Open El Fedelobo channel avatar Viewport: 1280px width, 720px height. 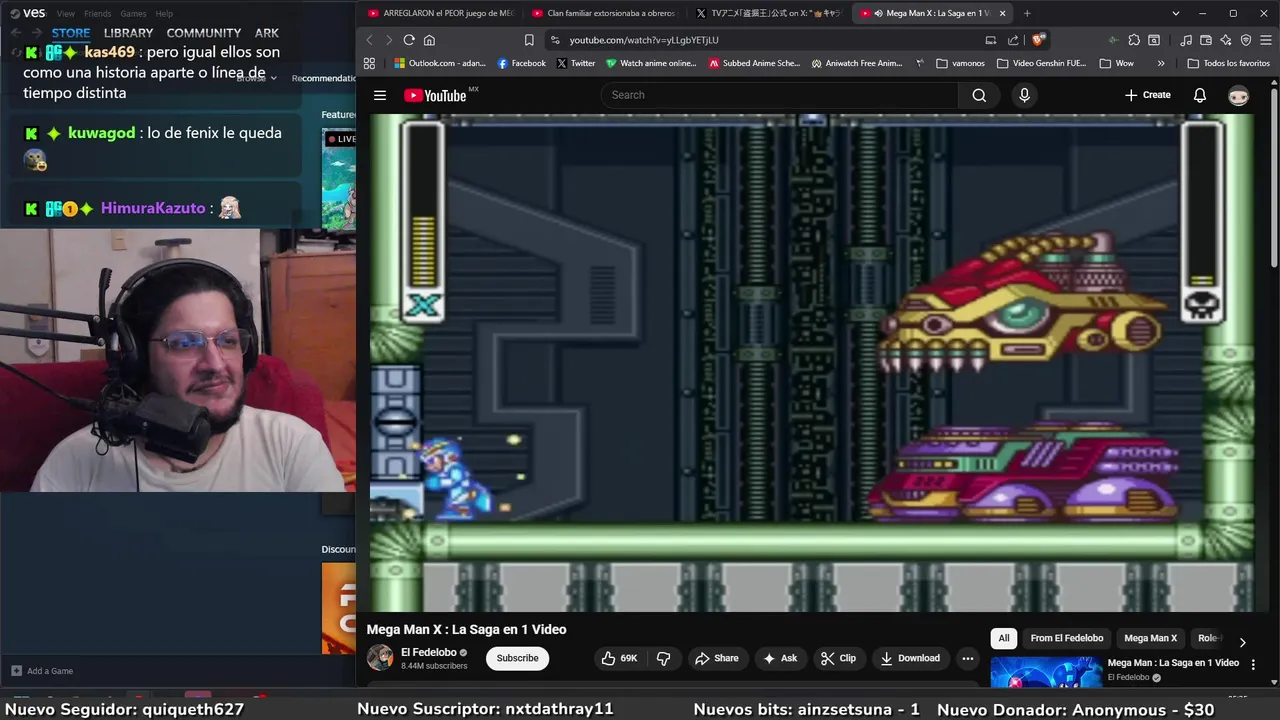[380, 657]
